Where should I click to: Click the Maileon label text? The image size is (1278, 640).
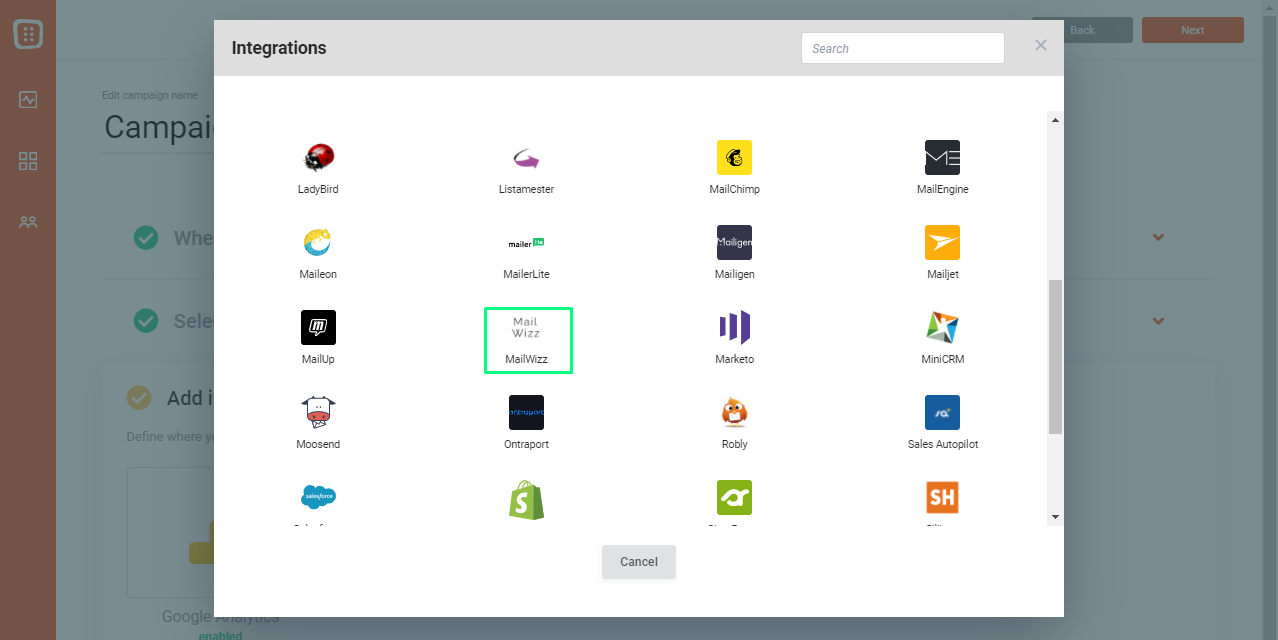pos(318,274)
